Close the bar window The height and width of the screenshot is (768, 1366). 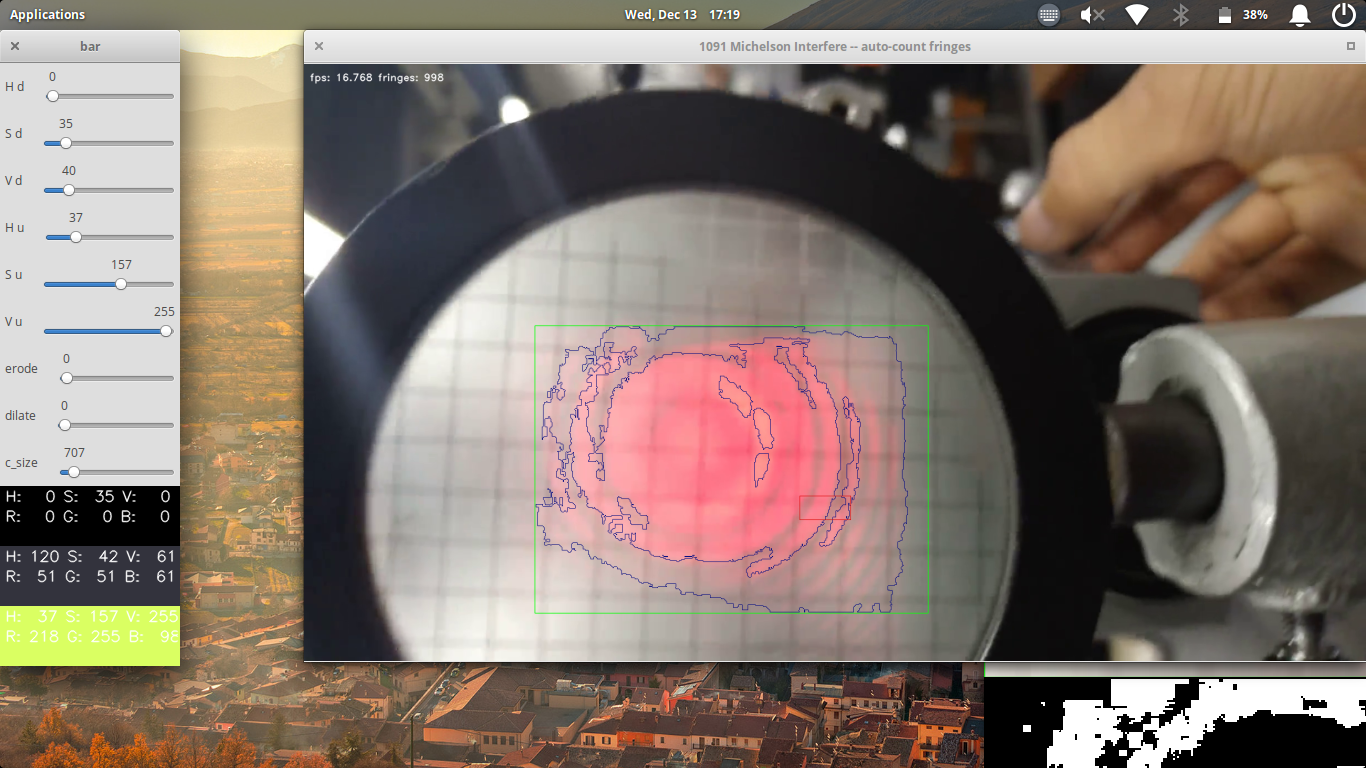click(15, 46)
